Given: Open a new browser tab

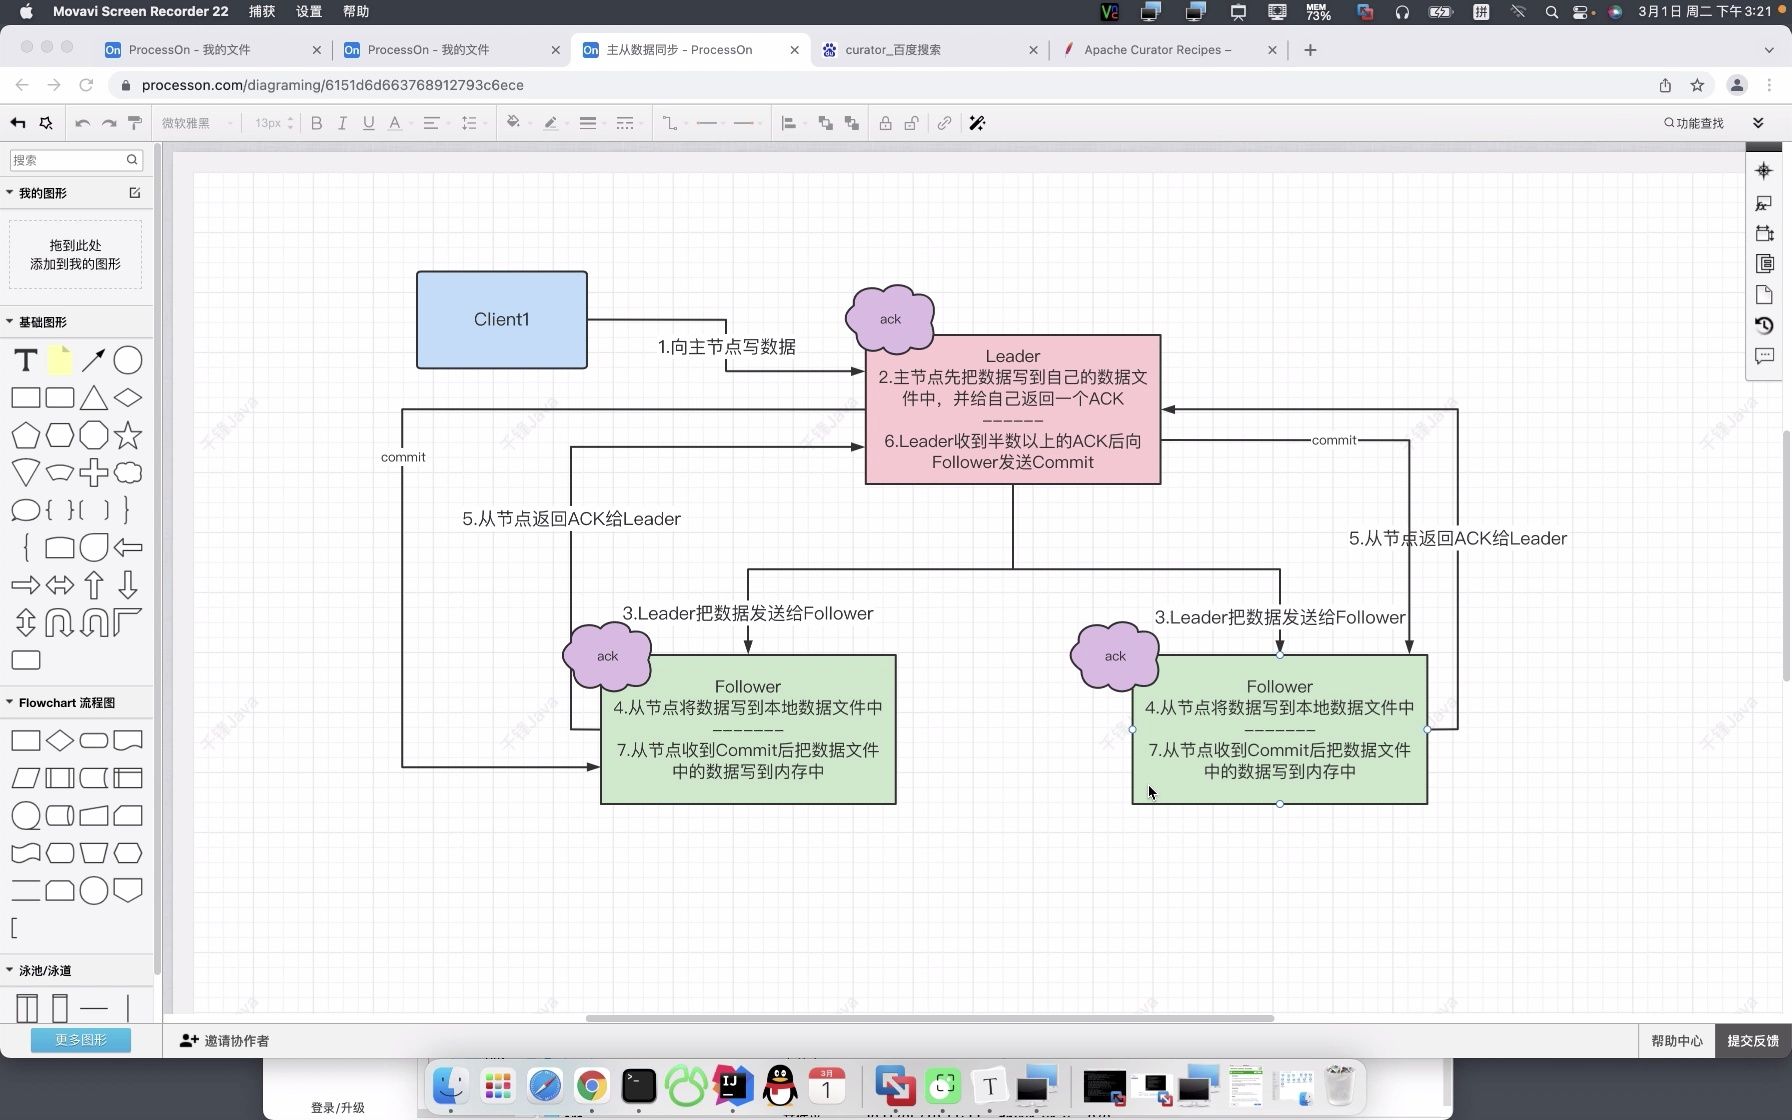Looking at the screenshot, I should 1310,49.
